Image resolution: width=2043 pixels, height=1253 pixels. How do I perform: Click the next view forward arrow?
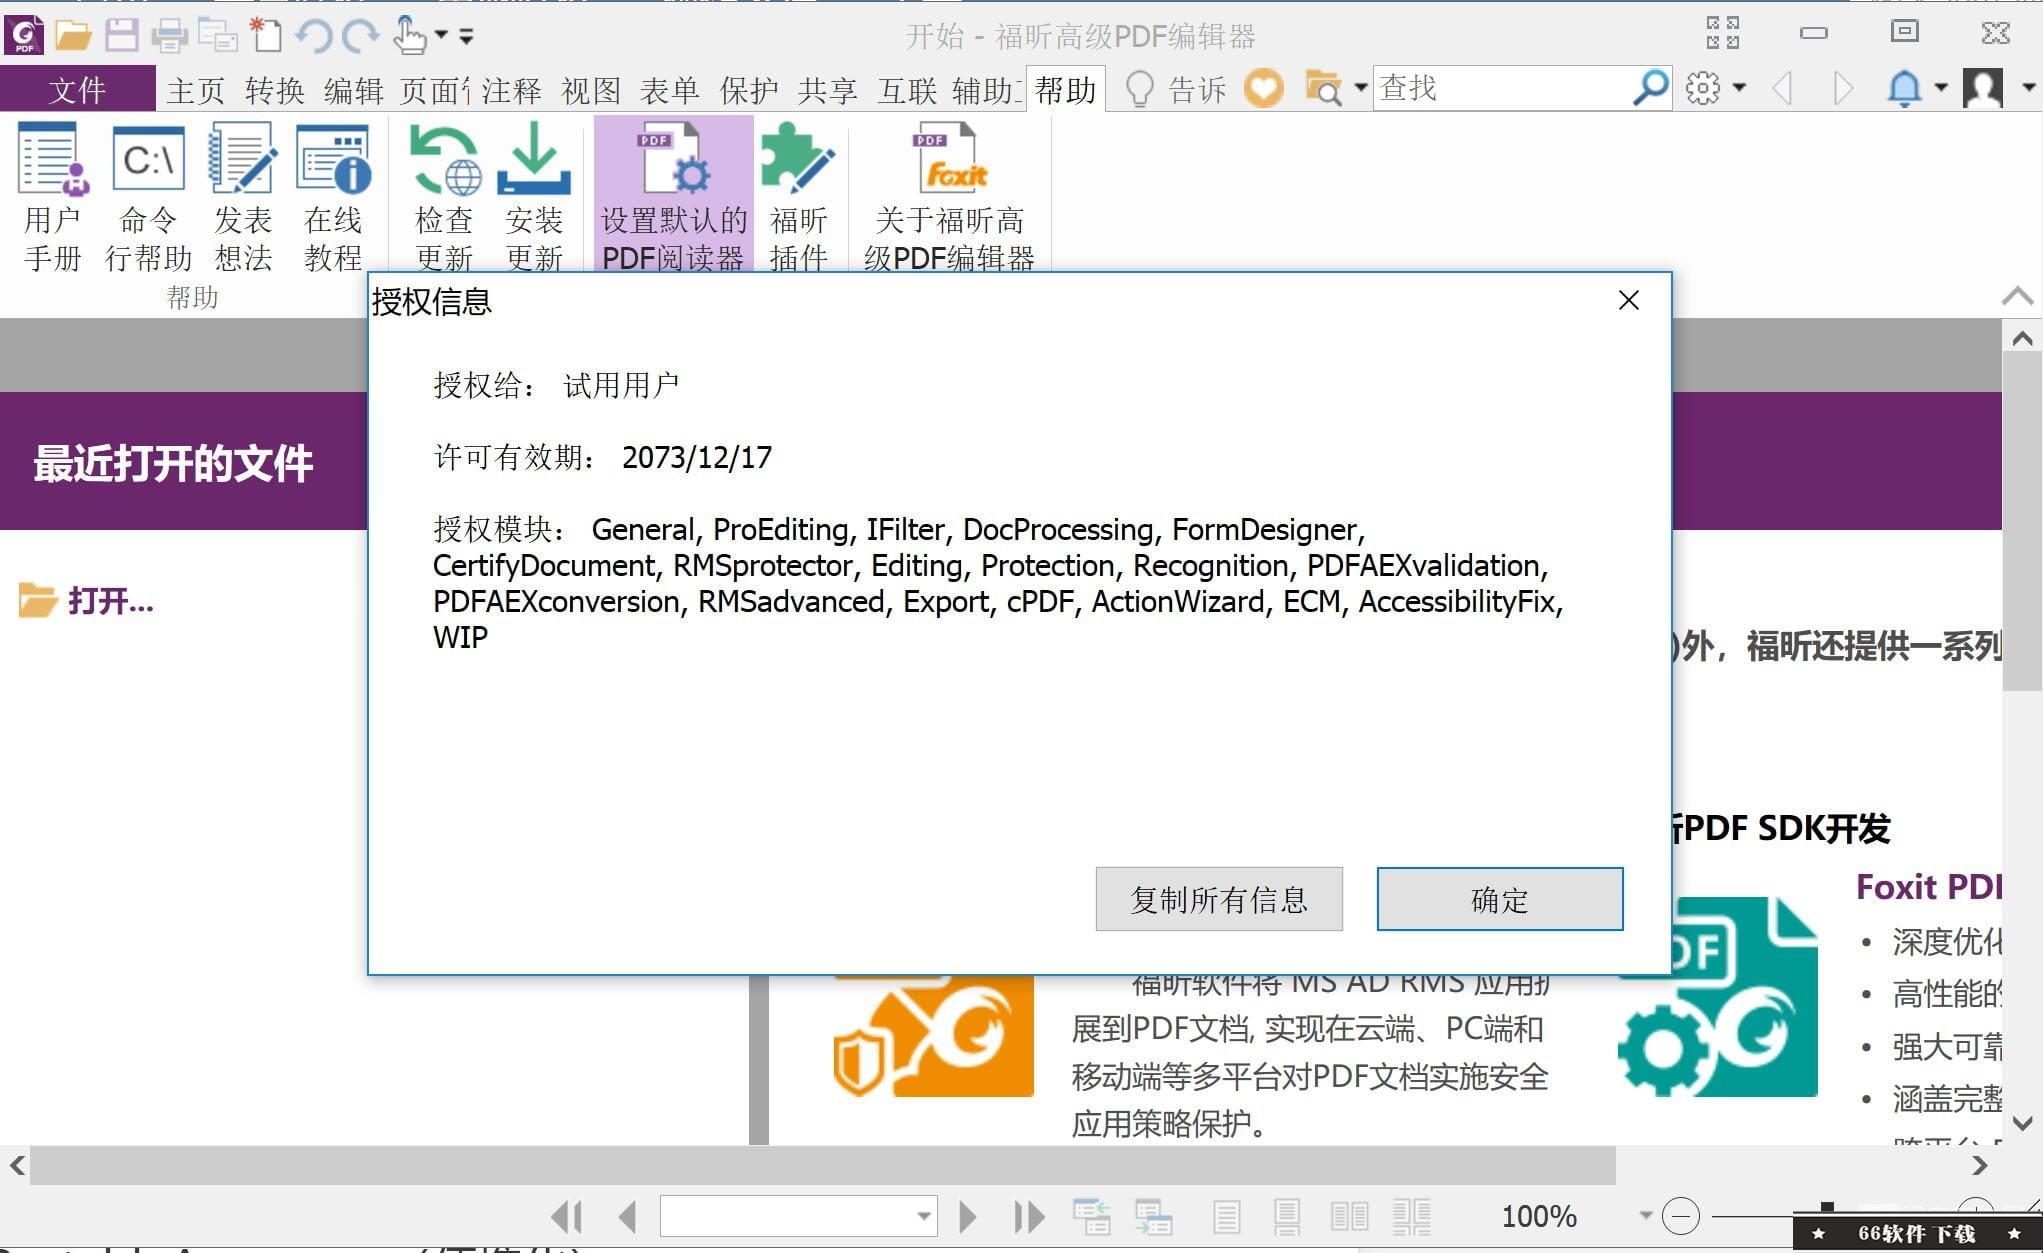1842,88
